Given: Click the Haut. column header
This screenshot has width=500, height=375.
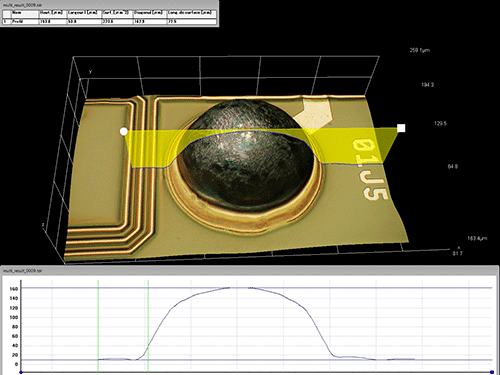Looking at the screenshot, I should pyautogui.click(x=53, y=13).
